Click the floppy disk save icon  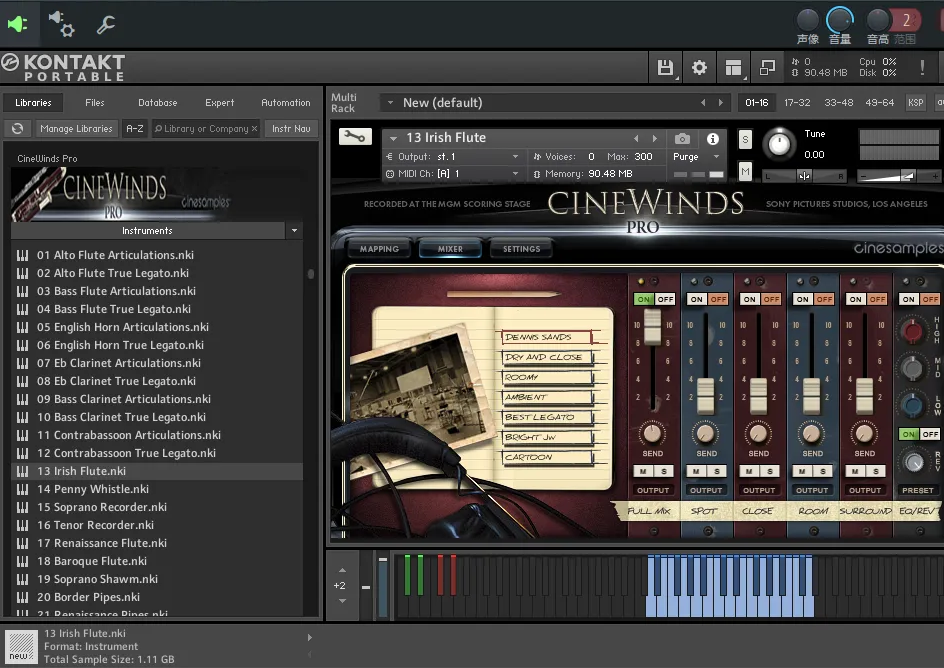click(665, 67)
